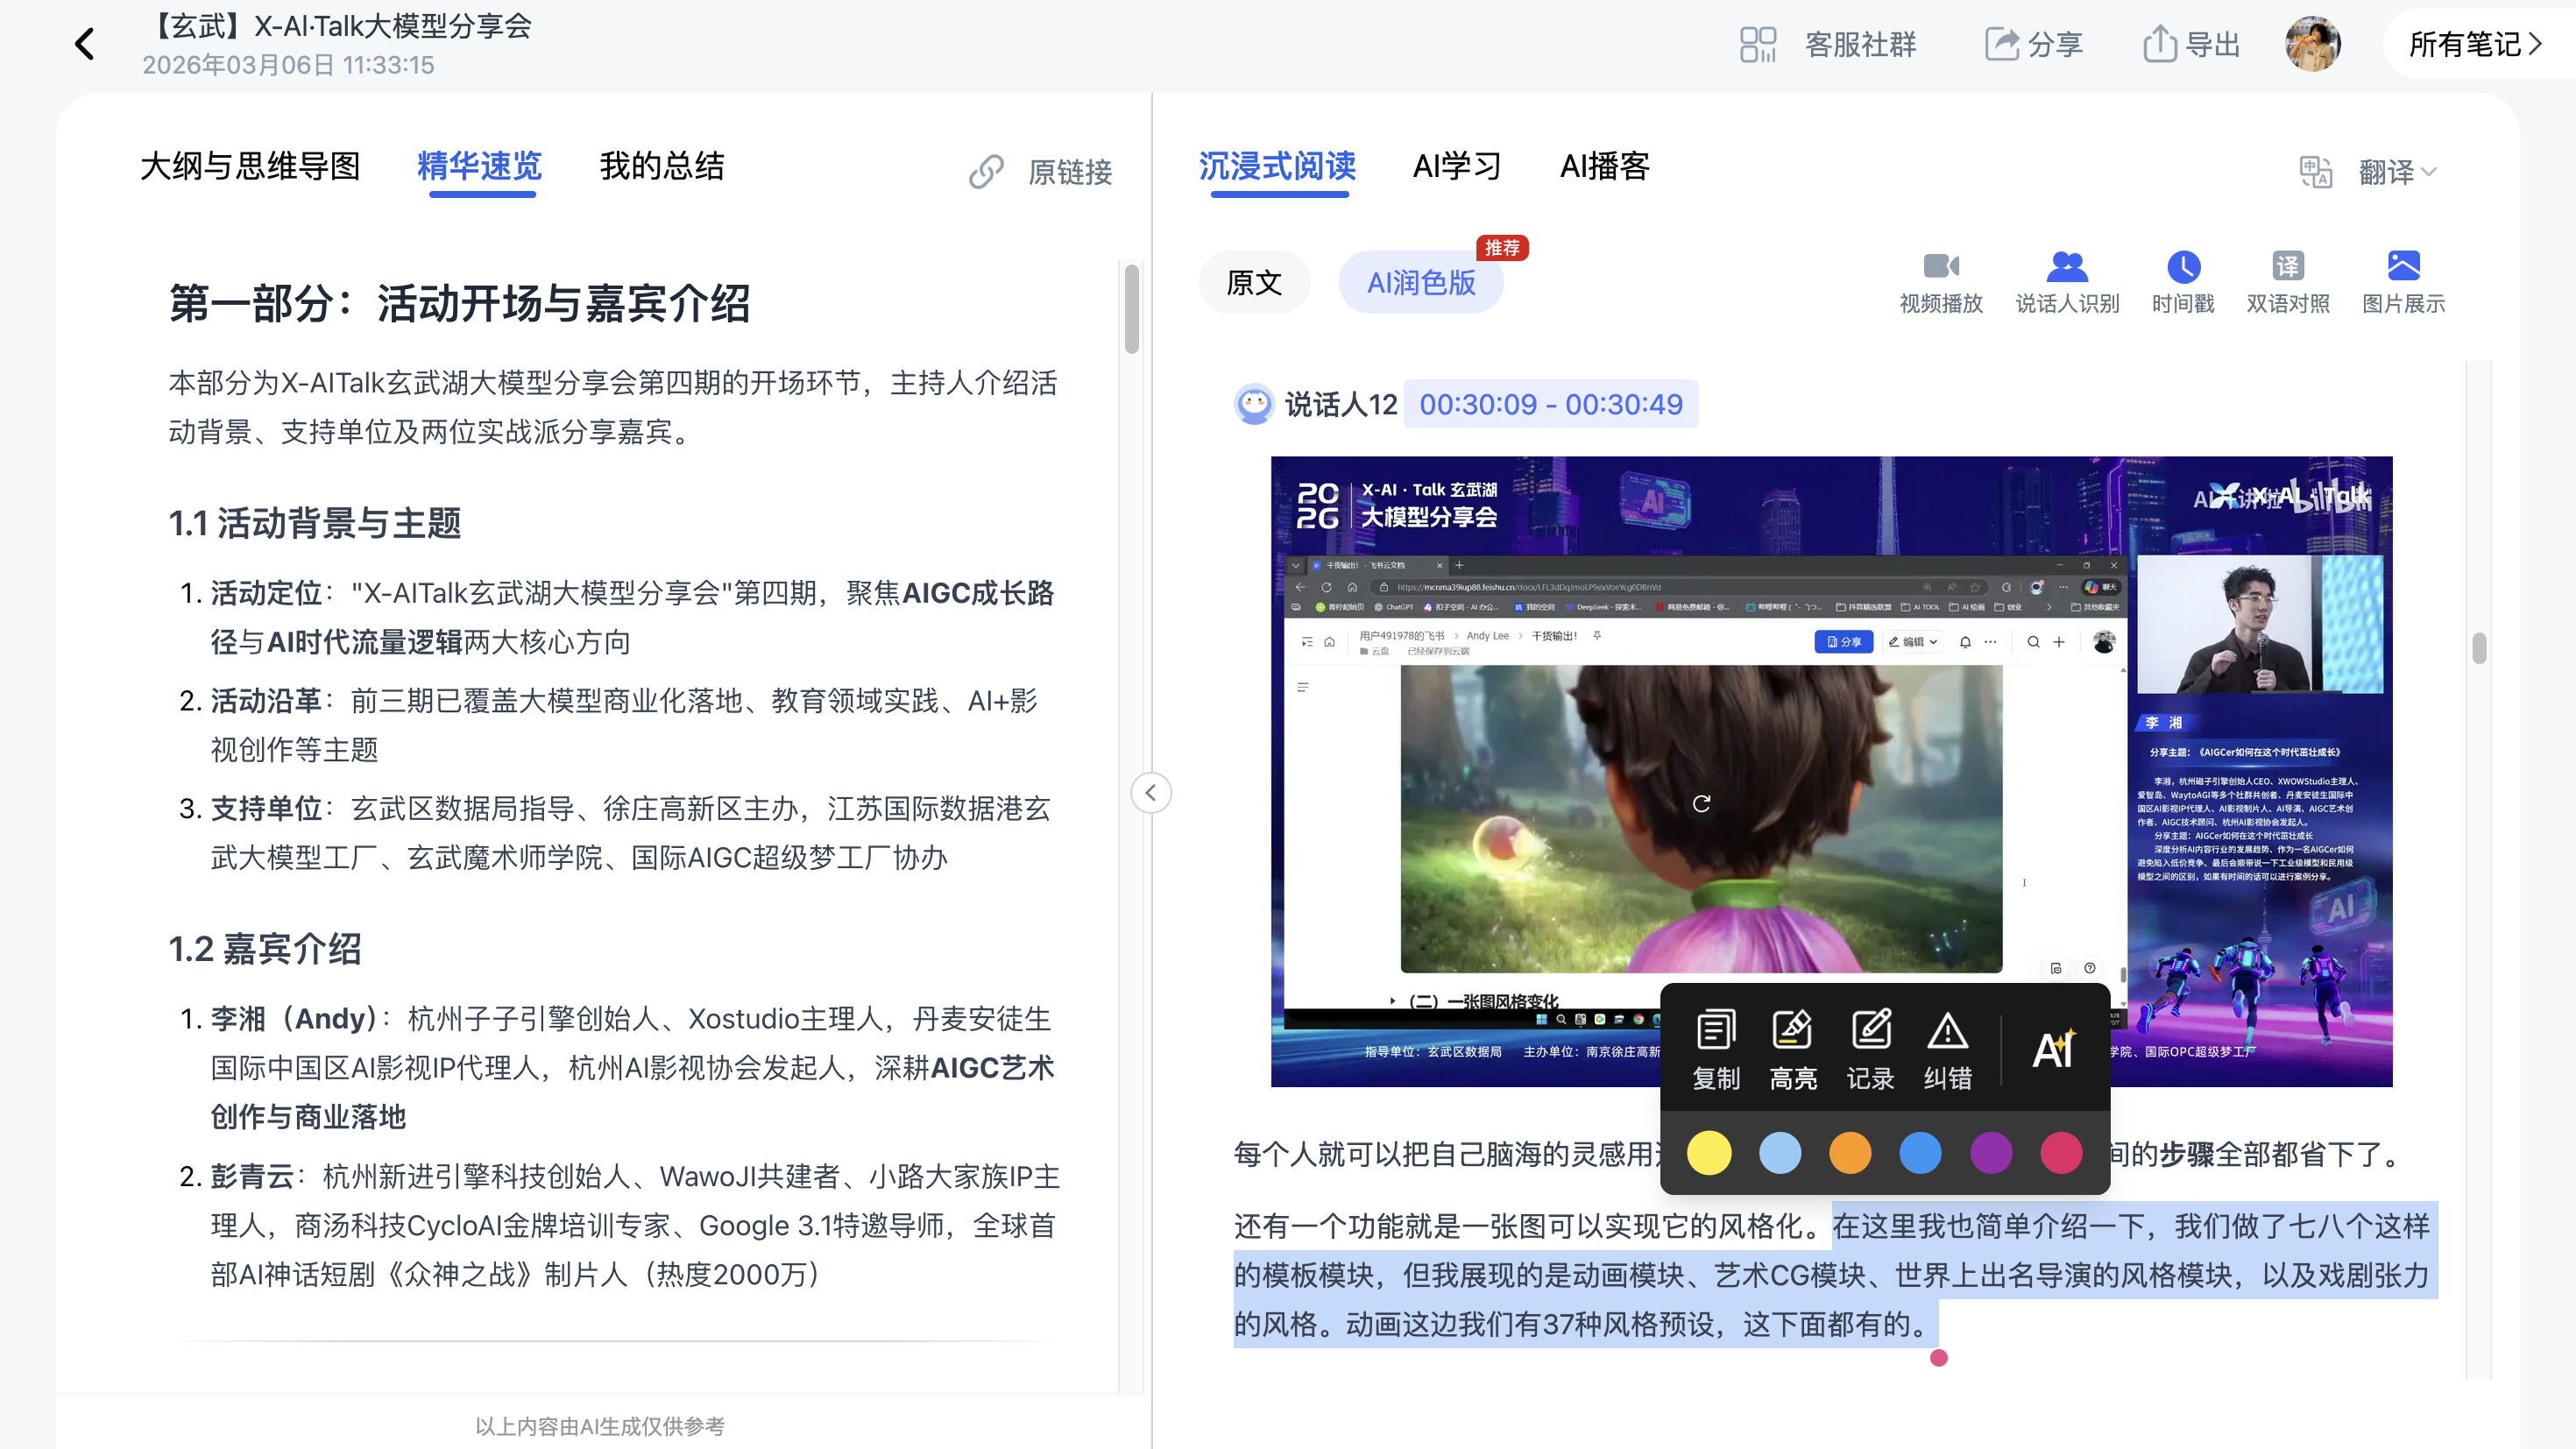Switch to AI学习 tab

(1457, 166)
